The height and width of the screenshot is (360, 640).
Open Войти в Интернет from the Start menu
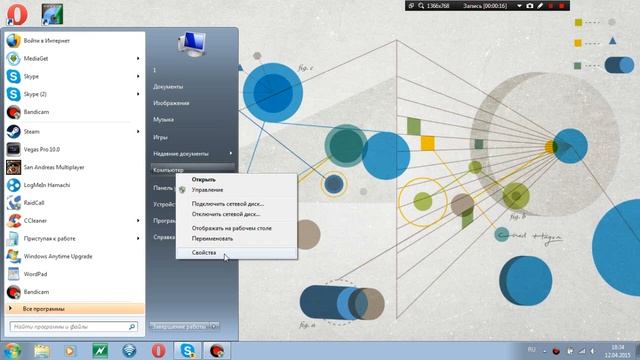pos(74,41)
